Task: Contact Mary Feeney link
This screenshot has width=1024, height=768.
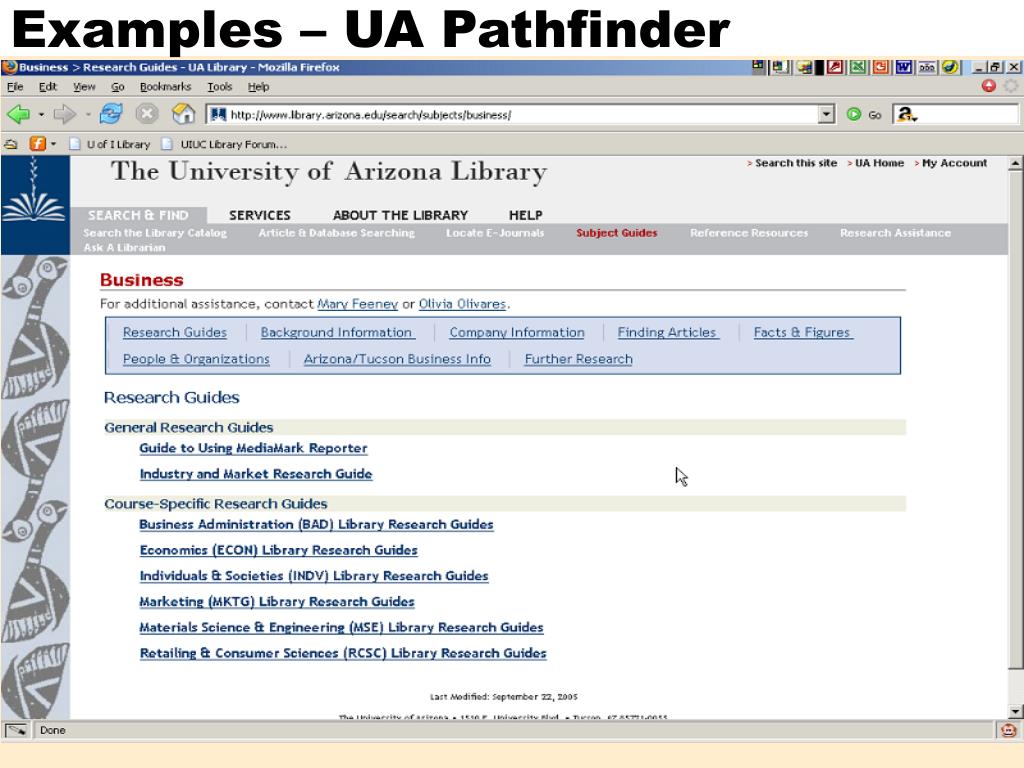Action: pos(357,304)
